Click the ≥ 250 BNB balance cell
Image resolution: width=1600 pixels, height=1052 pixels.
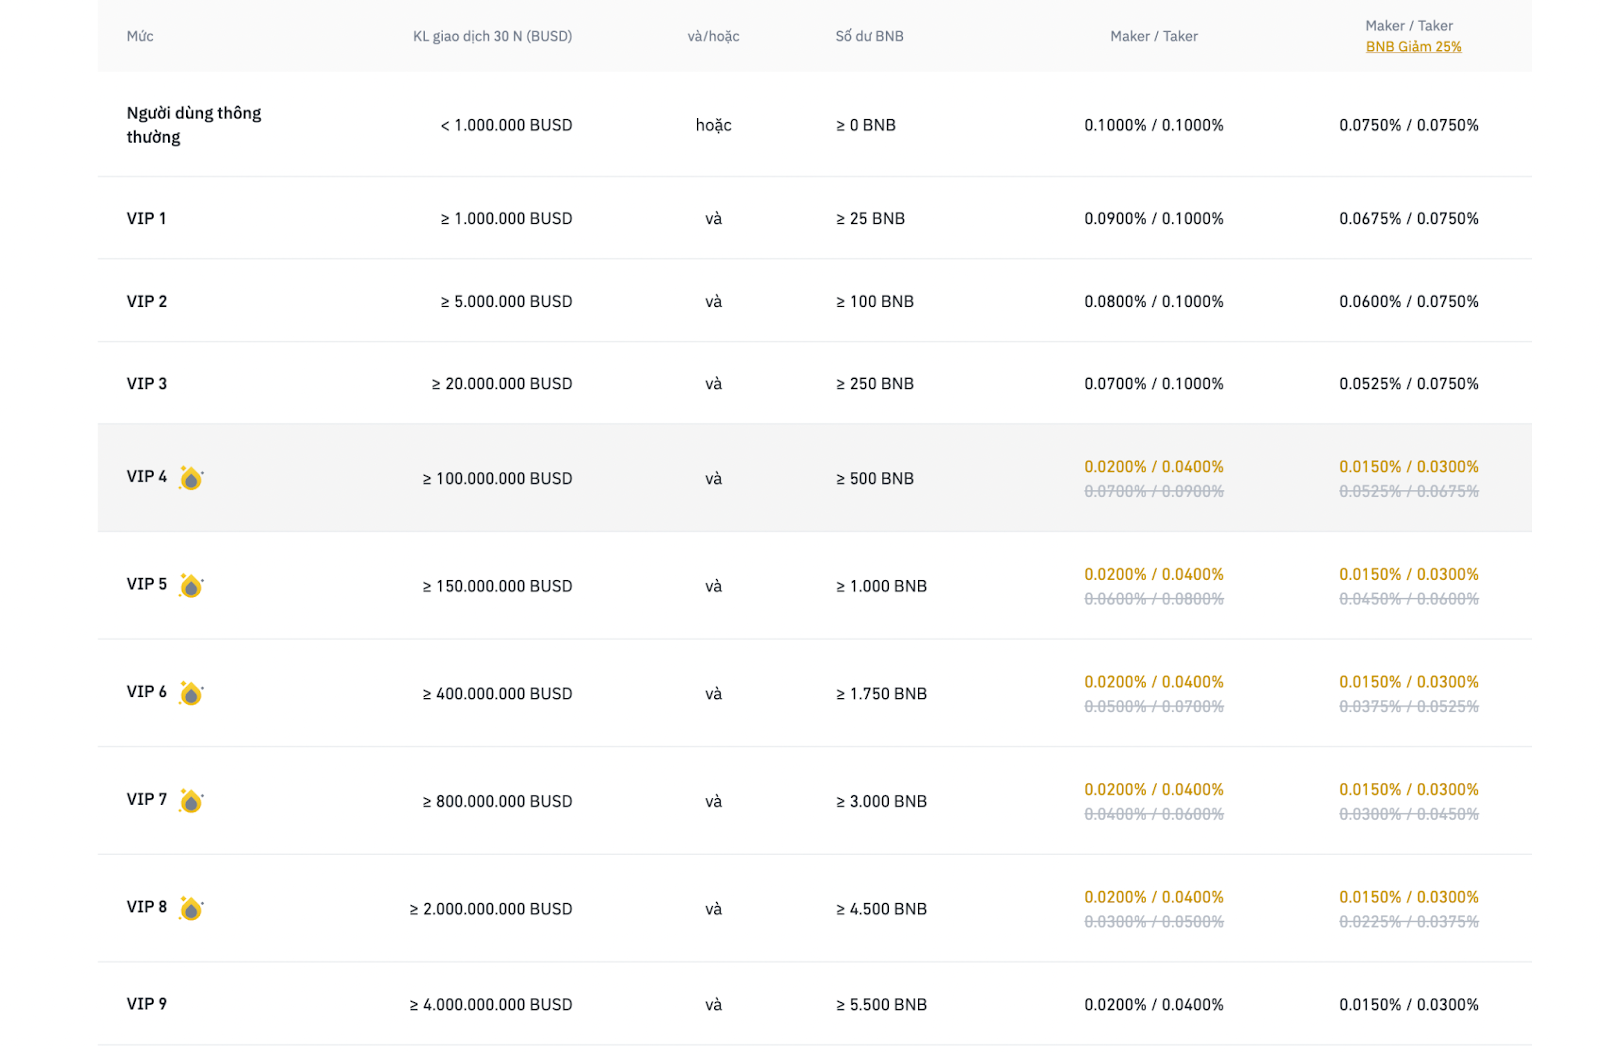point(875,383)
